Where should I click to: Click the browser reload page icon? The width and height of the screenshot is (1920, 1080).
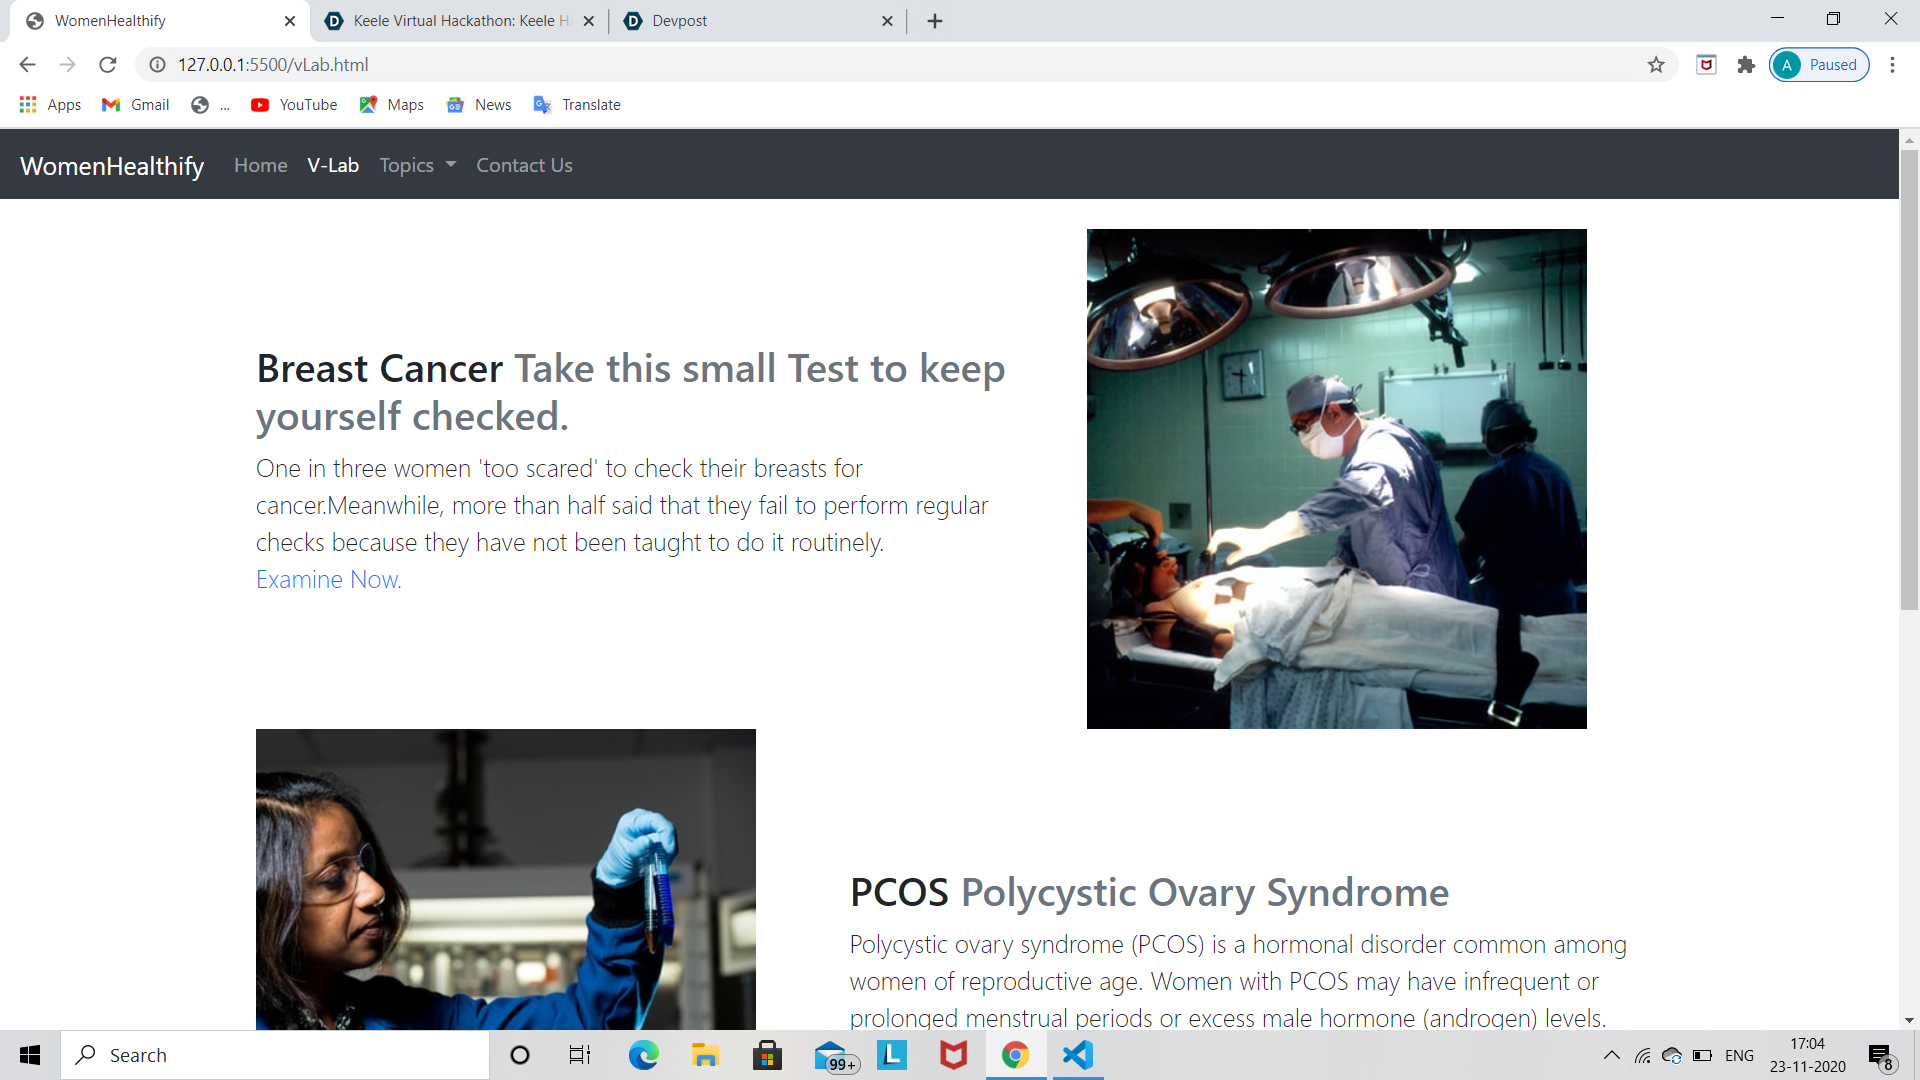[x=108, y=65]
